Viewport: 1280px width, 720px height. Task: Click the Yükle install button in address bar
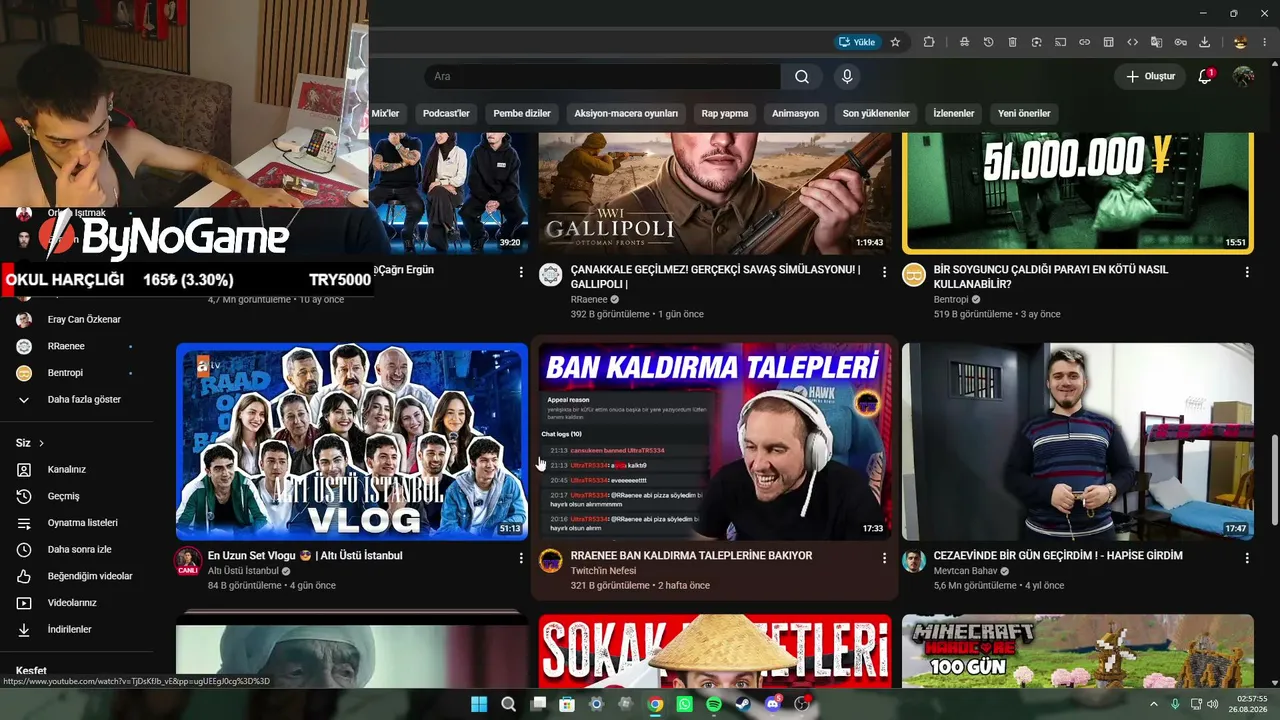[858, 42]
